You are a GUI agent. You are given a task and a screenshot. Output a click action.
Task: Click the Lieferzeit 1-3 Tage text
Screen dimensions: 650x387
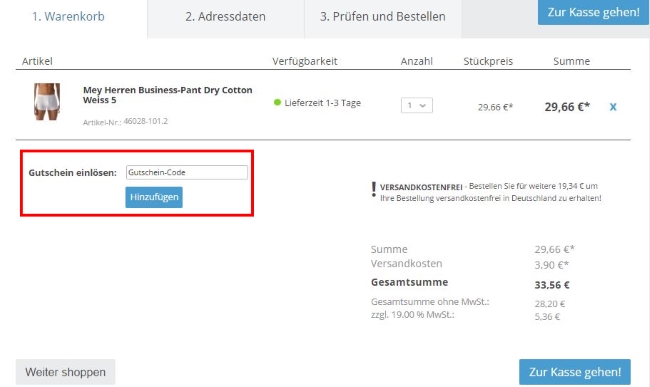coord(323,103)
